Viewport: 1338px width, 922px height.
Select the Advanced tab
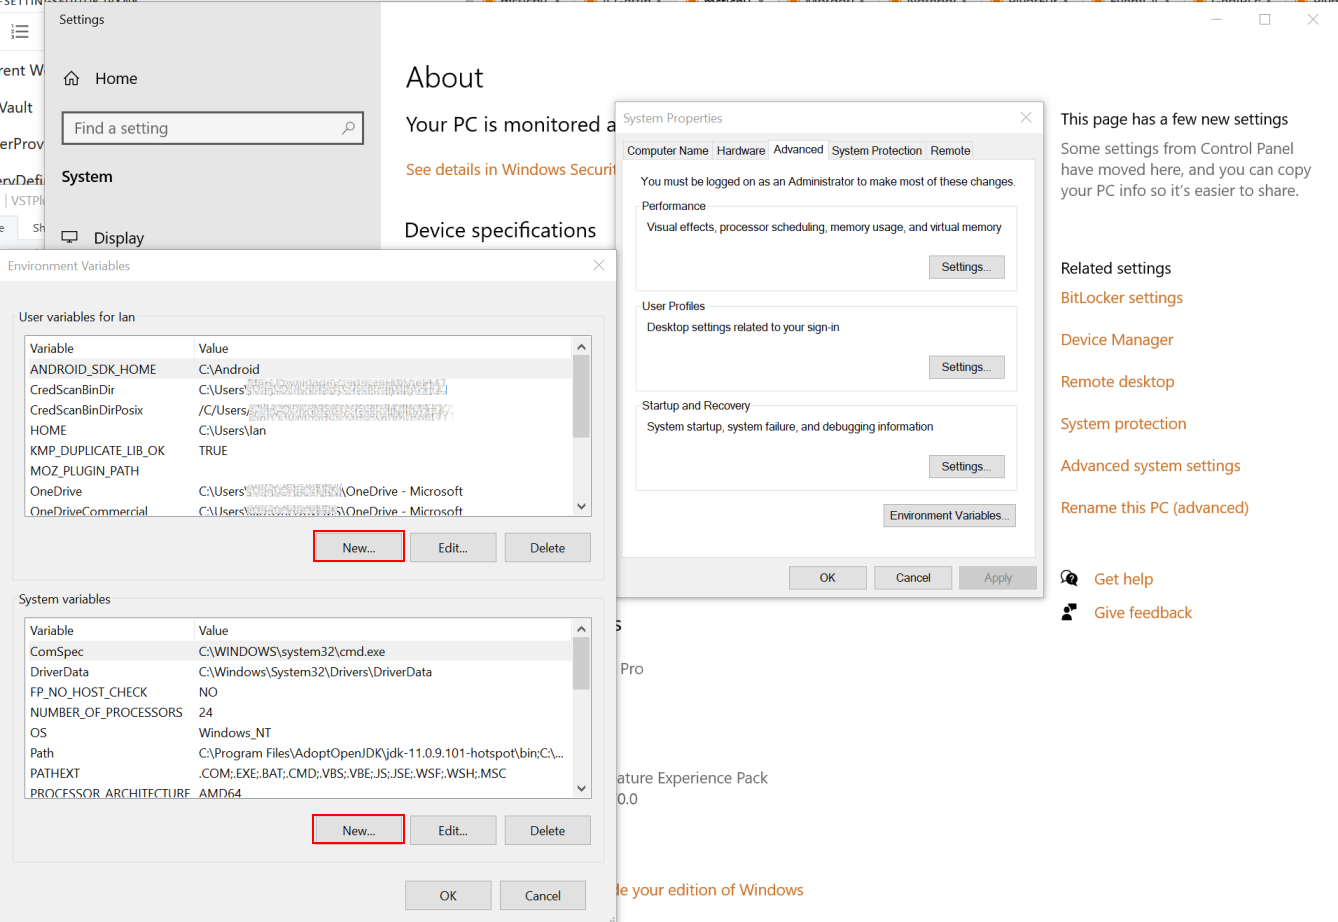(798, 150)
